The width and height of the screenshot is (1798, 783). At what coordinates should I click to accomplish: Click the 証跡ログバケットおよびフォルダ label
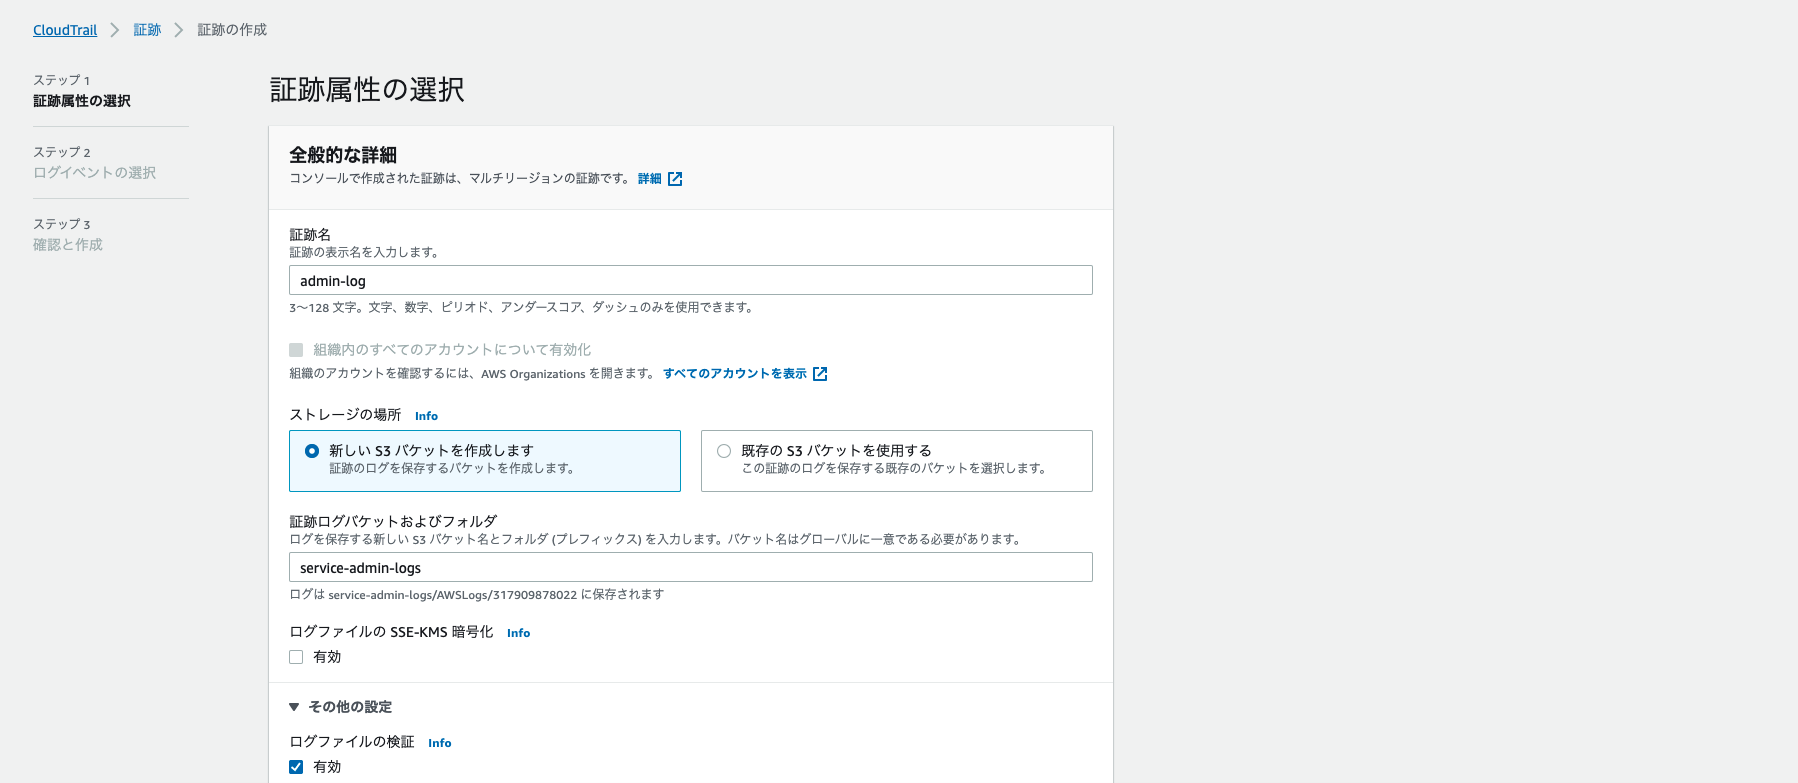pos(393,521)
